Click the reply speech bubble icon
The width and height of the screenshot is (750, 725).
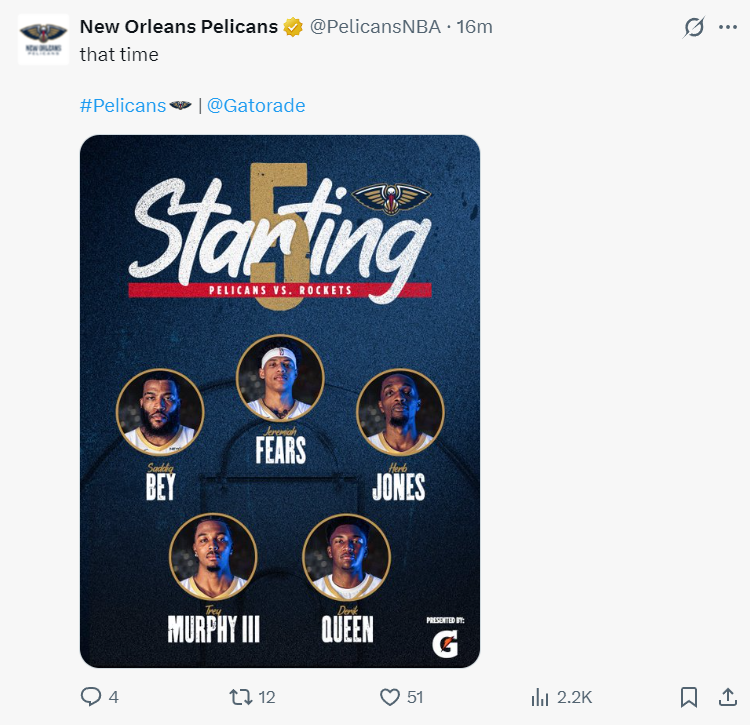click(91, 697)
